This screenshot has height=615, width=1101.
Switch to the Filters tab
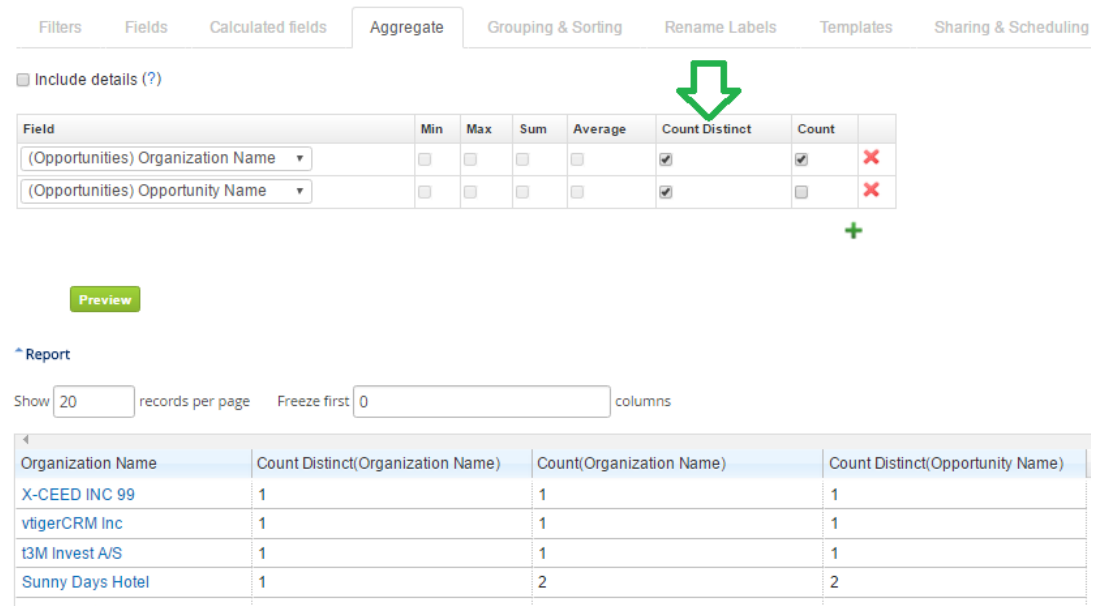point(60,27)
